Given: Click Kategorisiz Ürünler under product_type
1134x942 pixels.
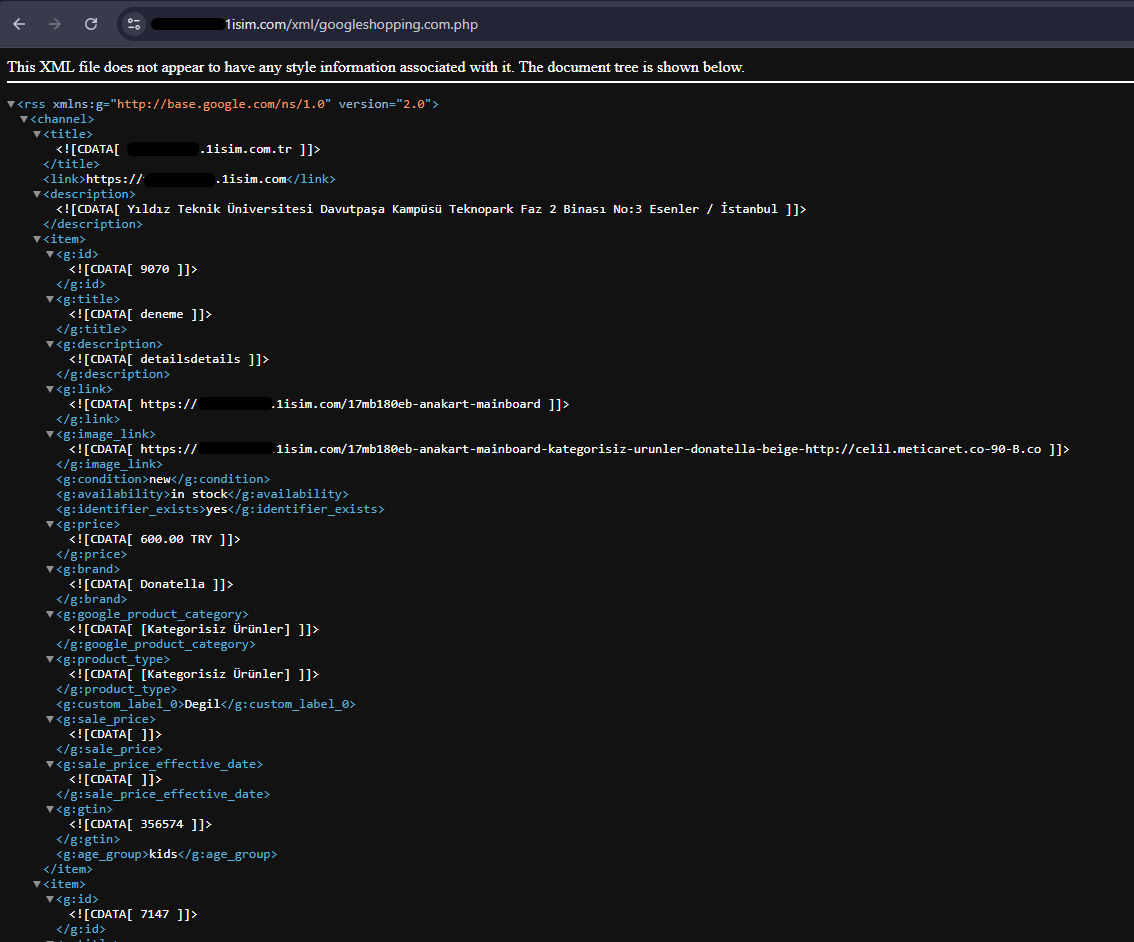Looking at the screenshot, I should pyautogui.click(x=216, y=674).
